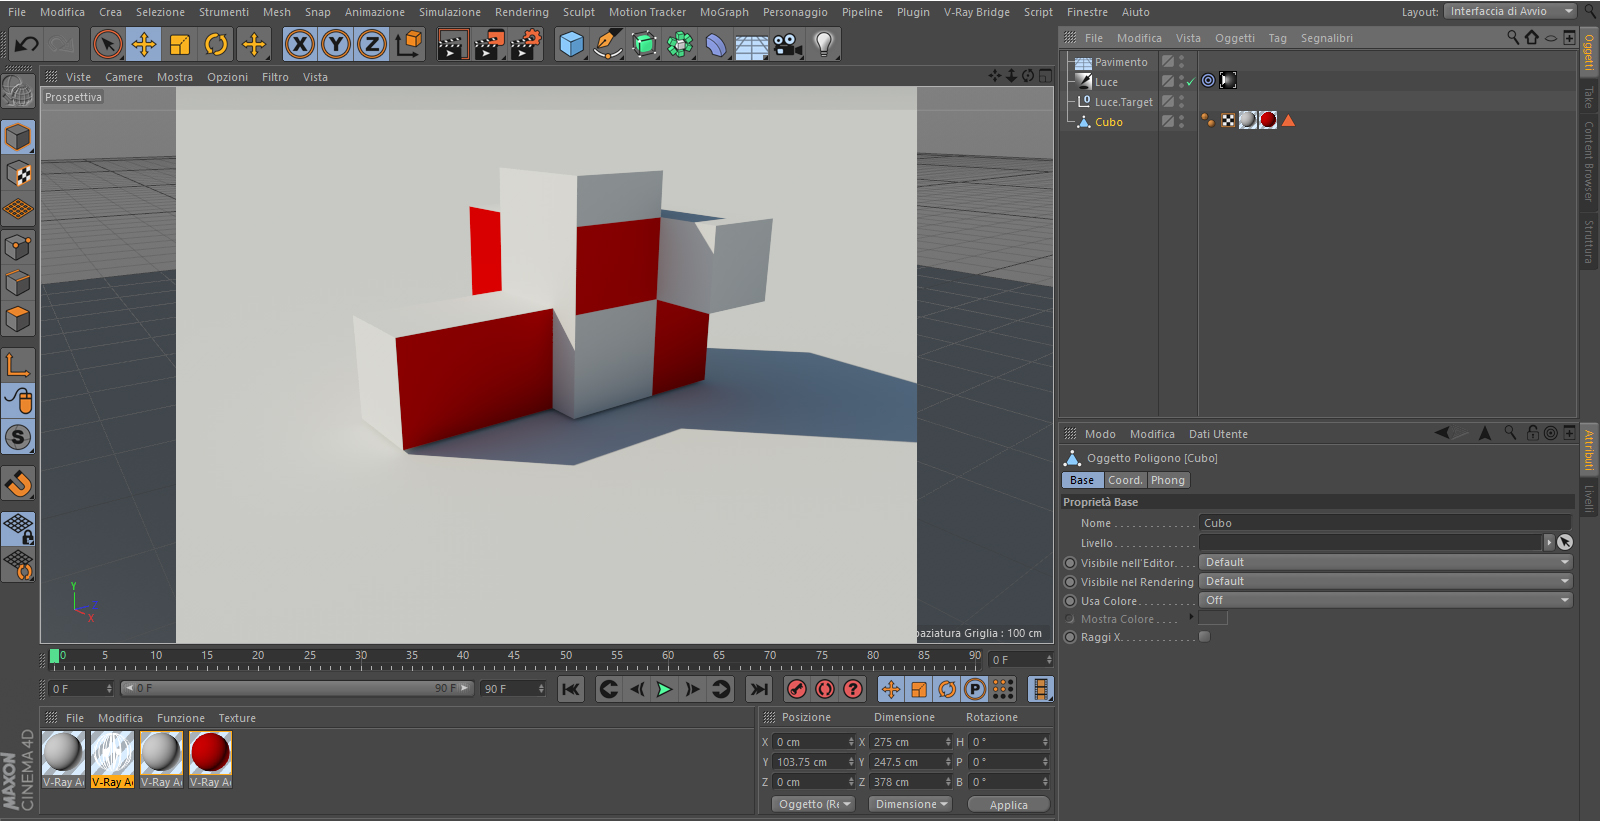Click frame 45 on timeline ruler
Image resolution: width=1600 pixels, height=821 pixels.
pos(514,658)
